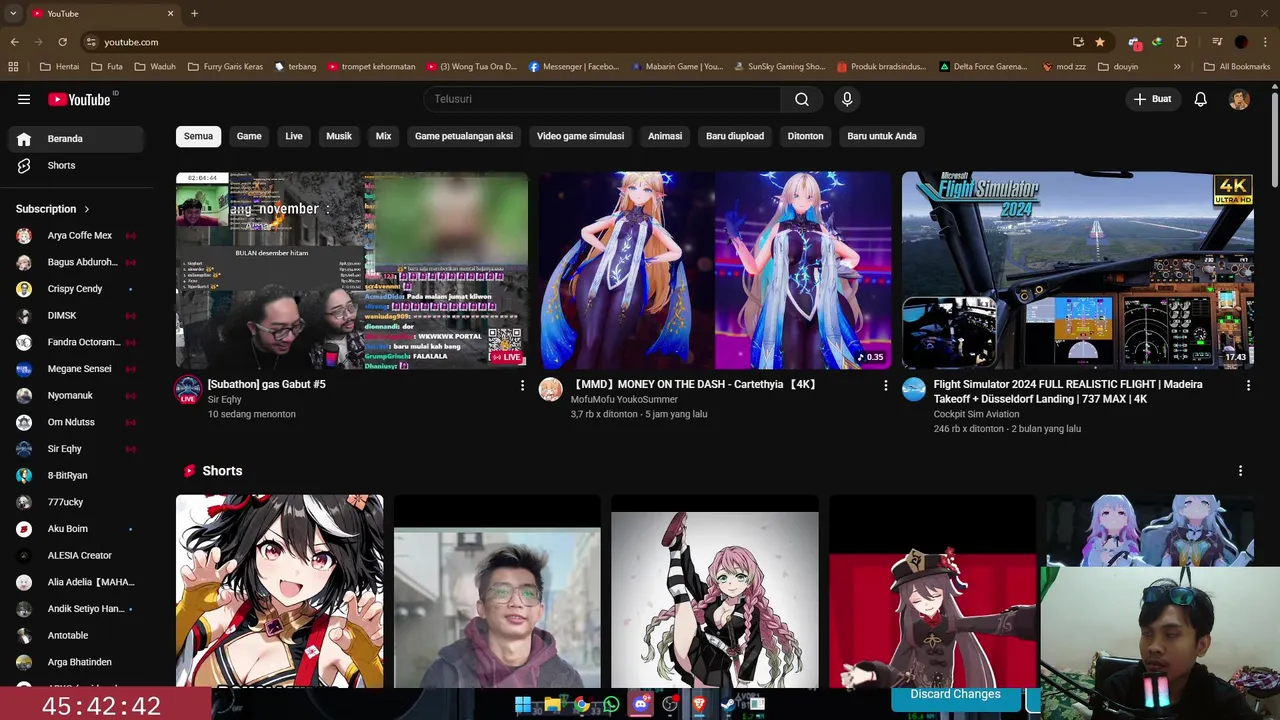The height and width of the screenshot is (720, 1280).
Task: Expand the Subscription section arrow
Action: click(87, 209)
